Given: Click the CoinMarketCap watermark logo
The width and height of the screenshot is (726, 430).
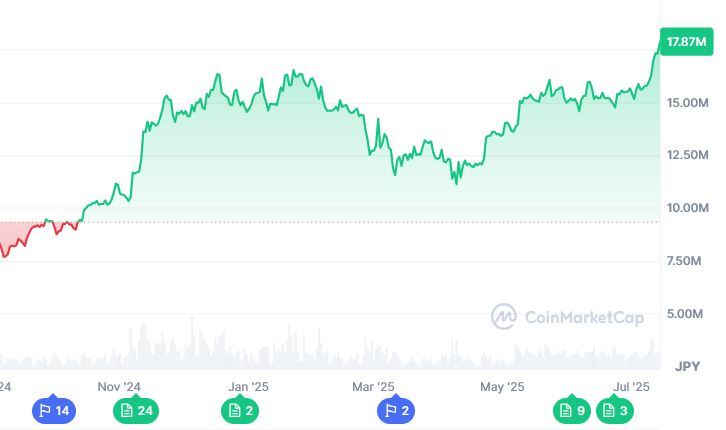Looking at the screenshot, I should click(567, 317).
